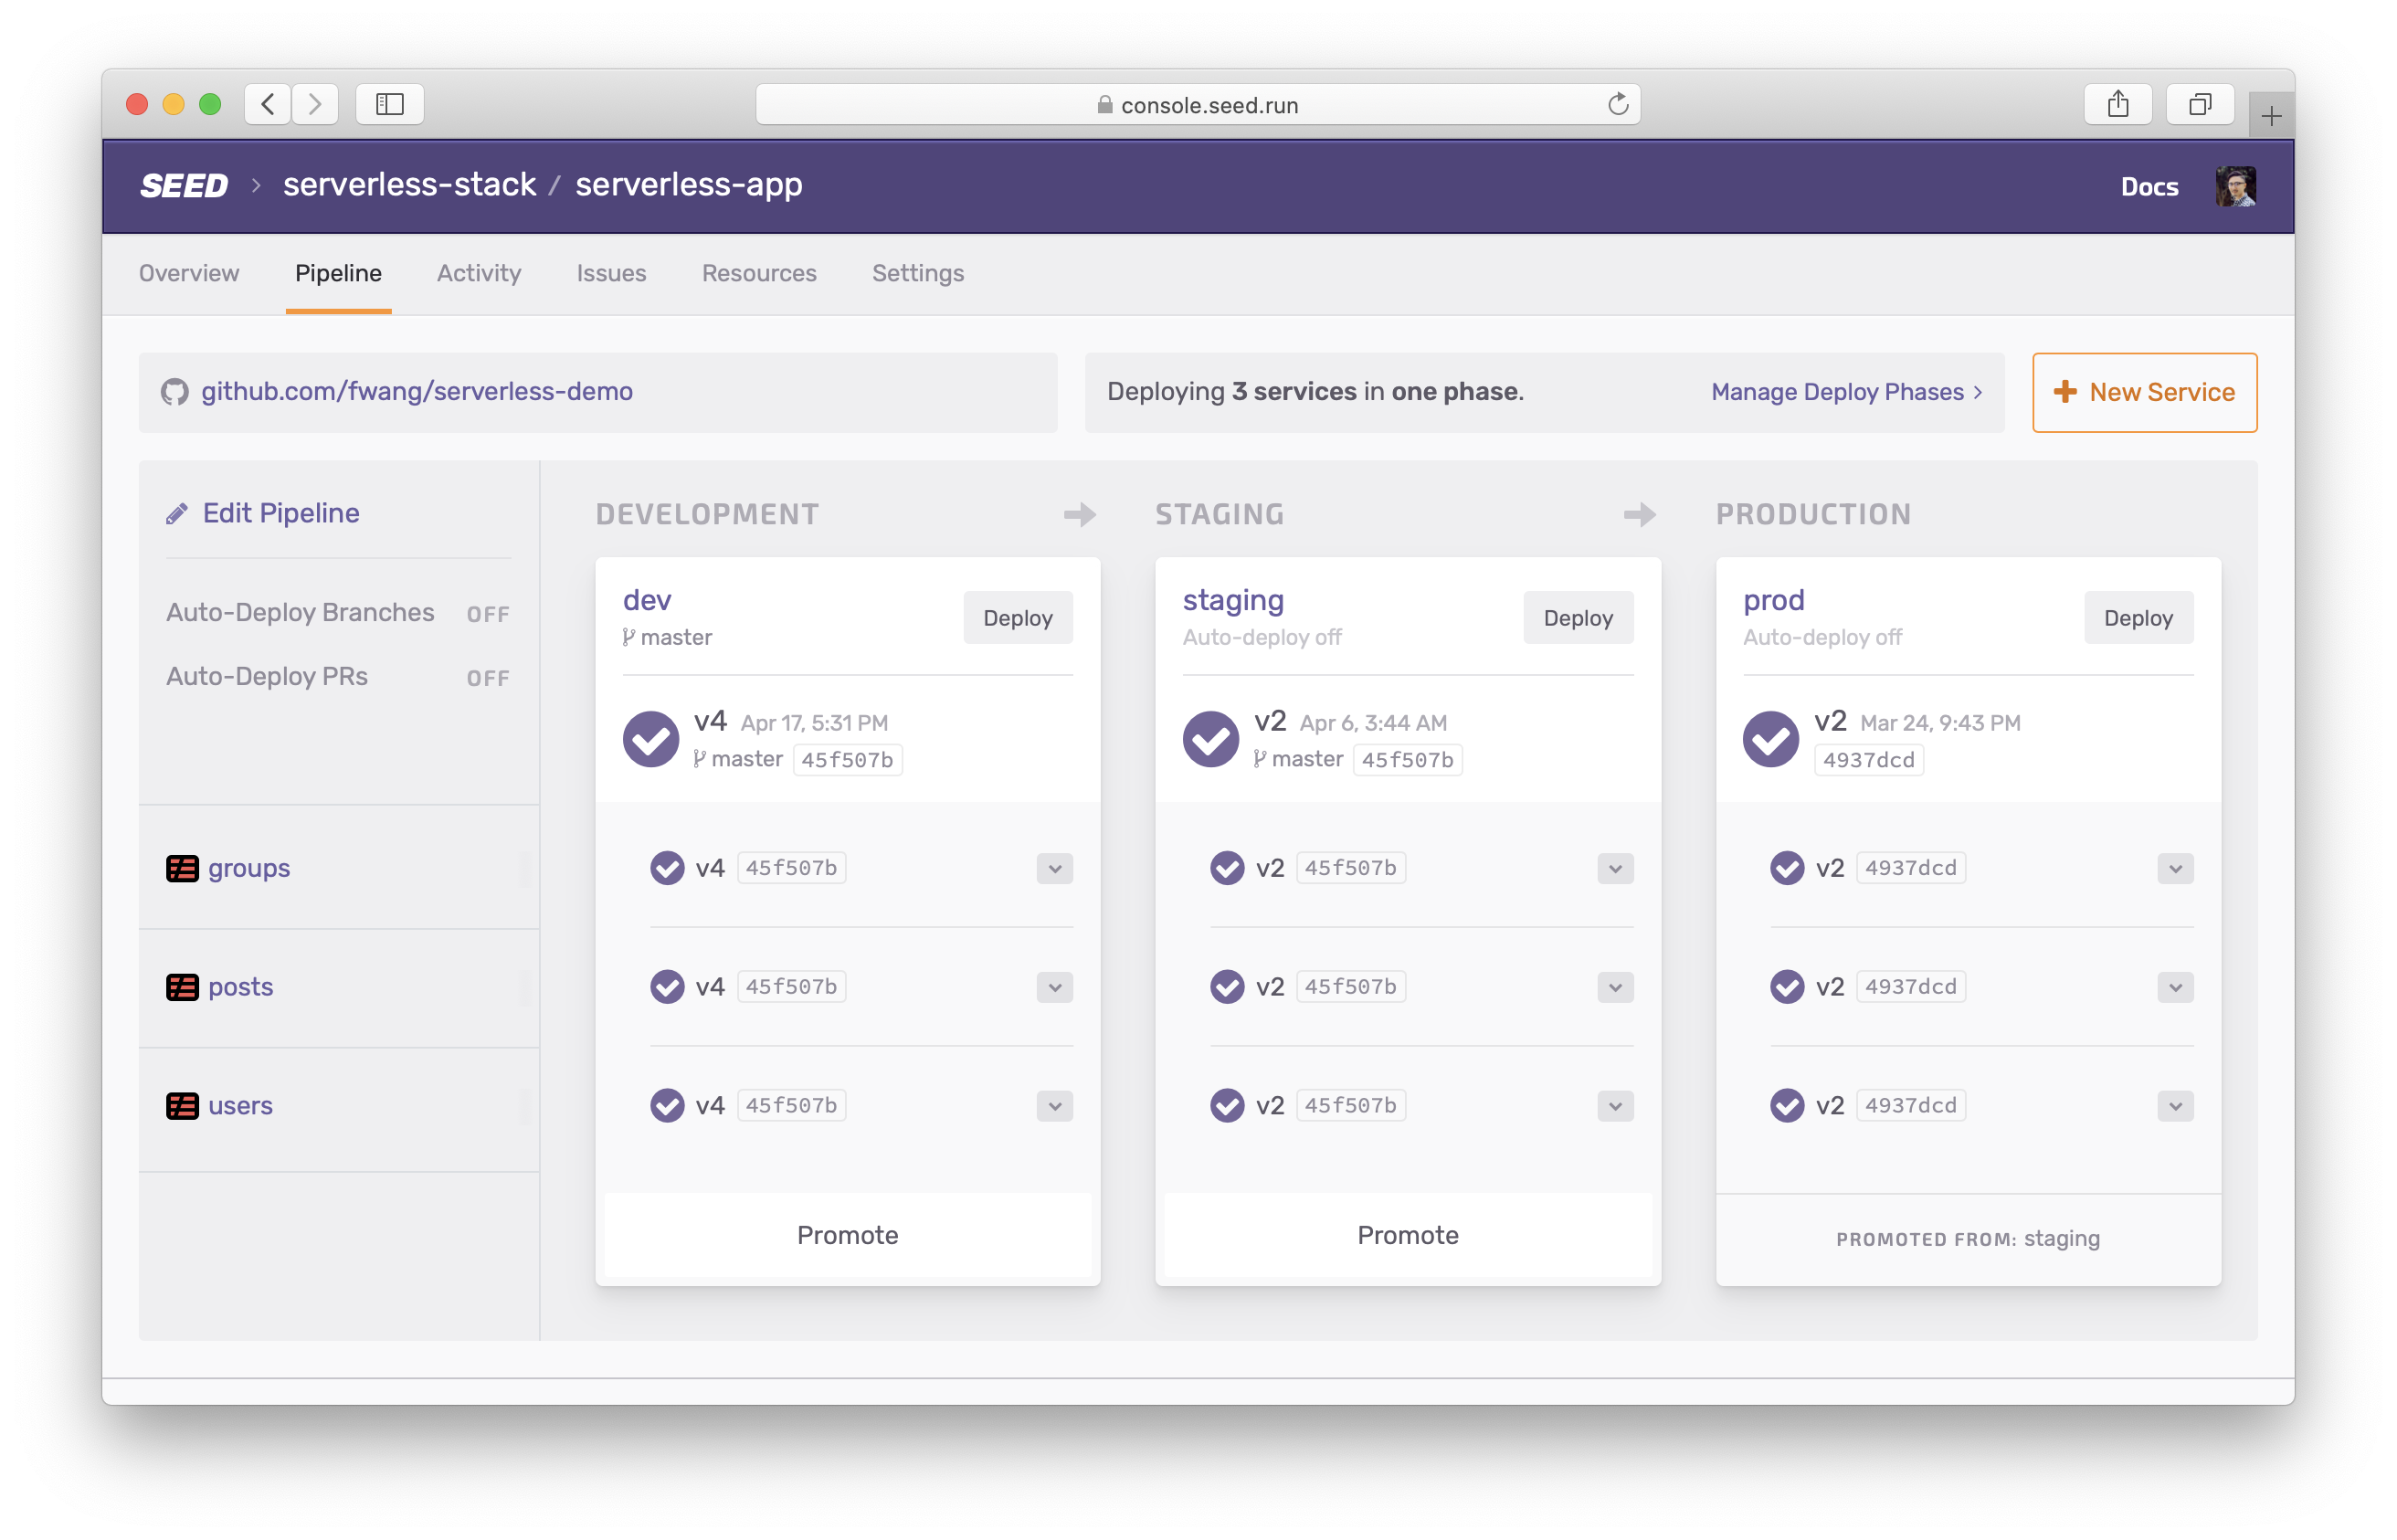Click the Promote button in staging

click(x=1407, y=1234)
